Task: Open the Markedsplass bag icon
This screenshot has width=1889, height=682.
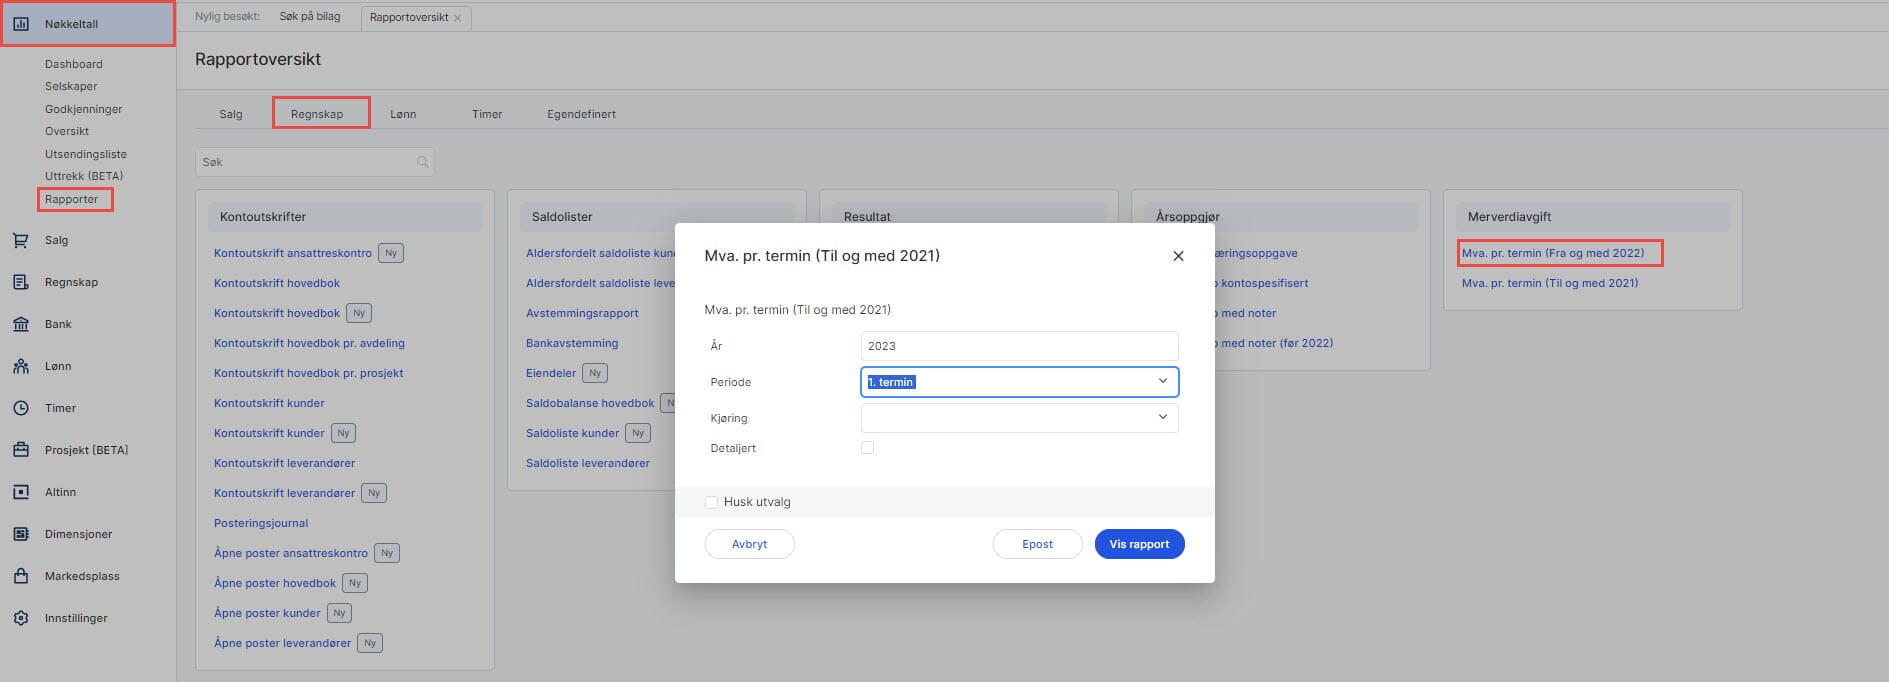Action: (x=20, y=576)
